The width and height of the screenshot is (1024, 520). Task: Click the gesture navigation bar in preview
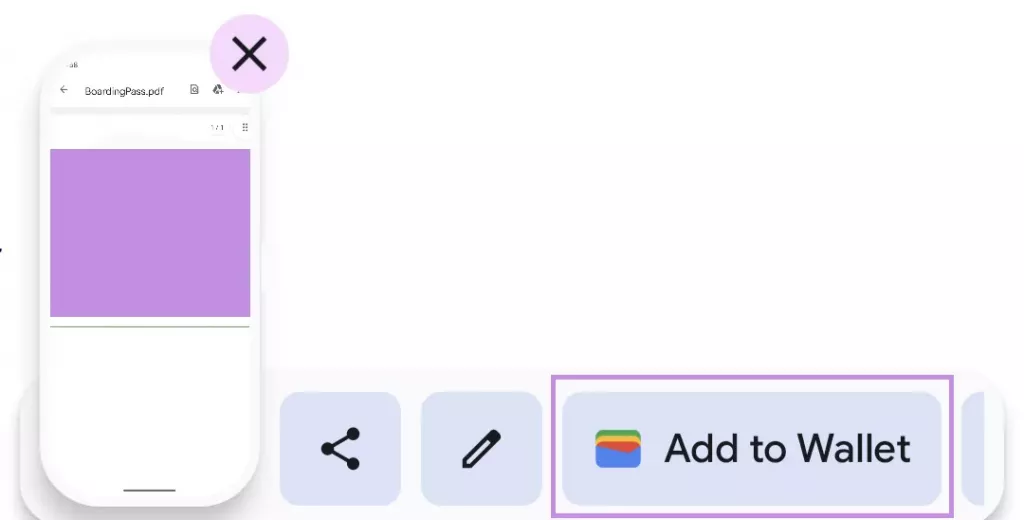(x=150, y=490)
